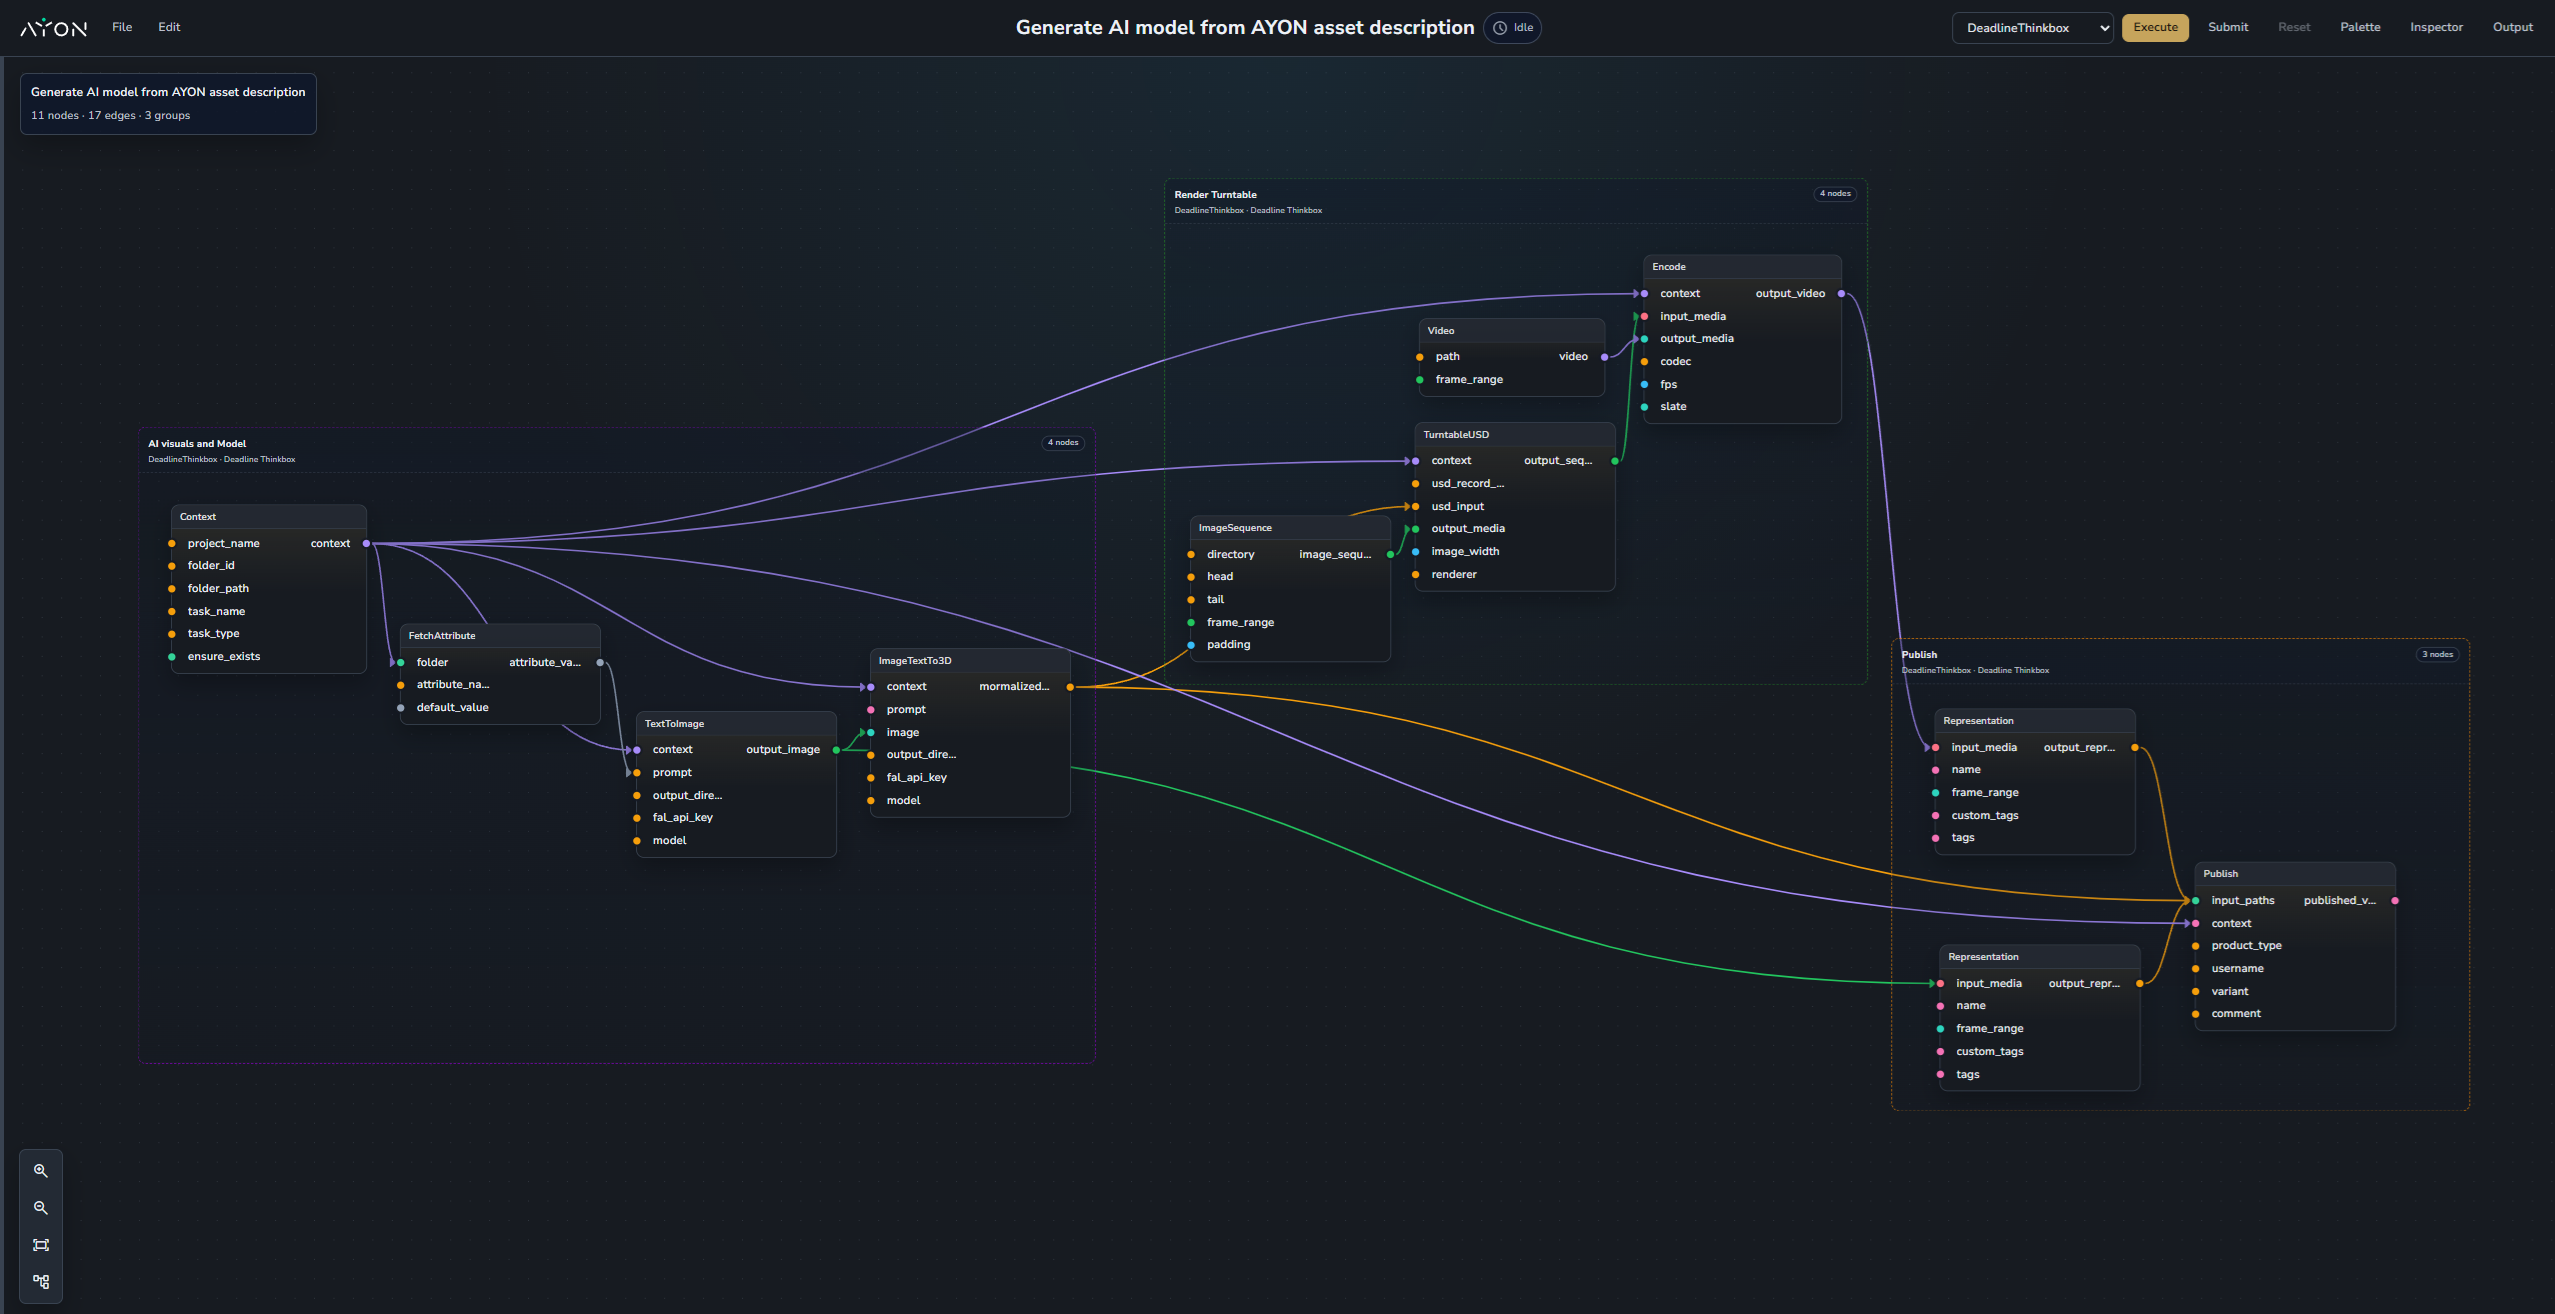The height and width of the screenshot is (1314, 2555).
Task: Open the File menu
Action: click(122, 28)
